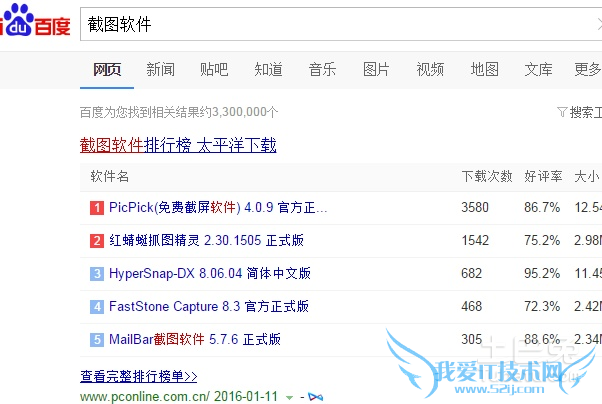Viewport: 602px width, 404px height.
Task: Open the 文库 tab
Action: click(538, 70)
